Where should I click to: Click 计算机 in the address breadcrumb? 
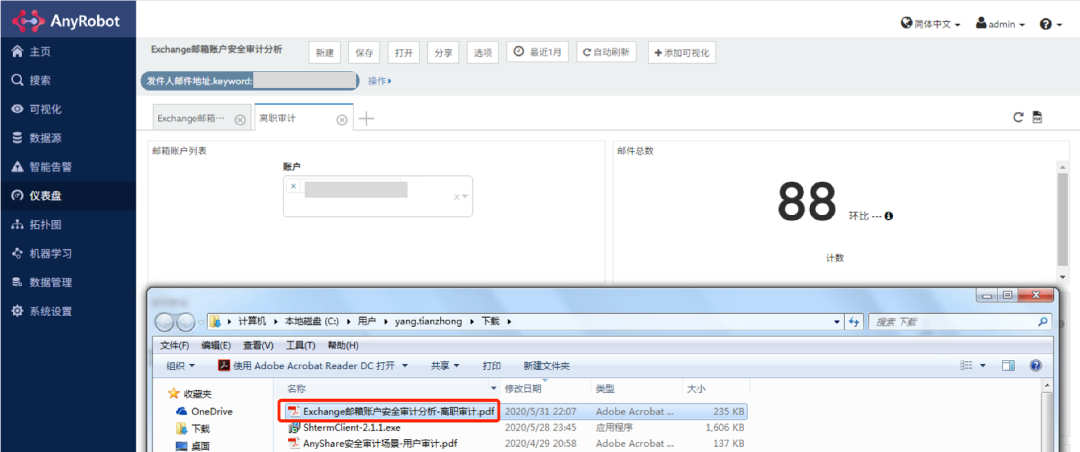(252, 321)
